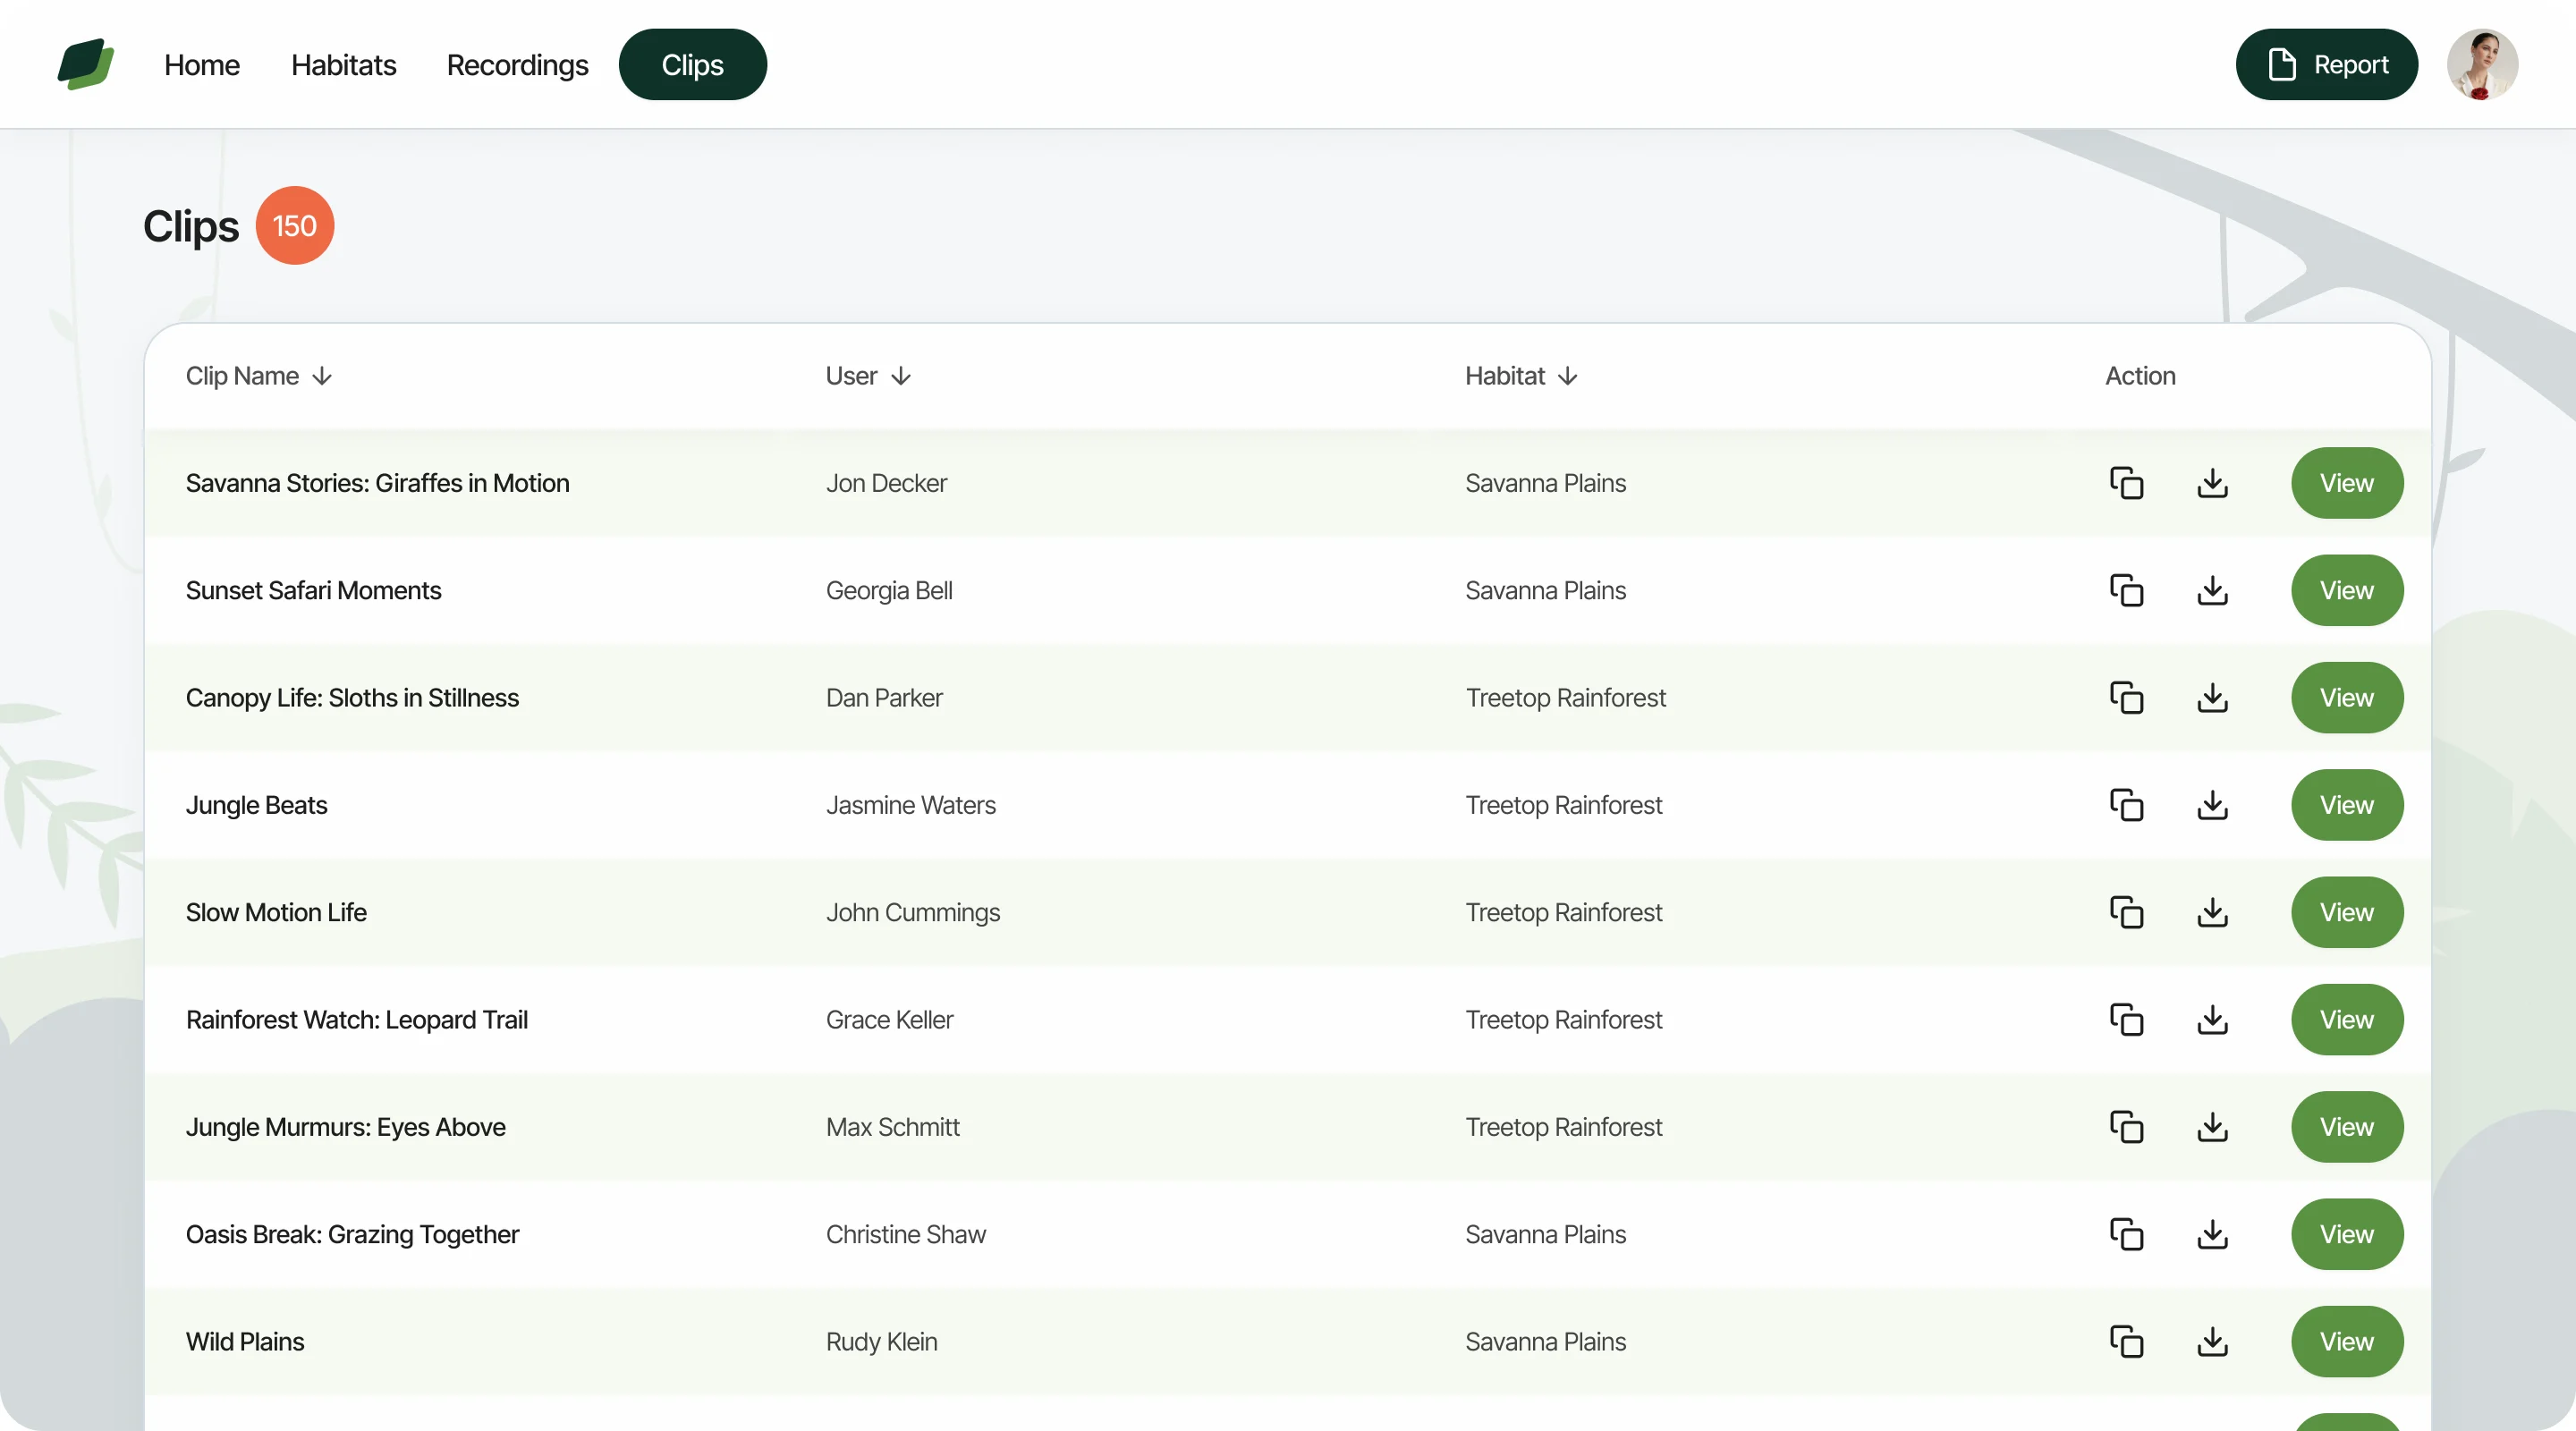Switch to the Recordings tab
This screenshot has height=1431, width=2576.
coord(517,65)
